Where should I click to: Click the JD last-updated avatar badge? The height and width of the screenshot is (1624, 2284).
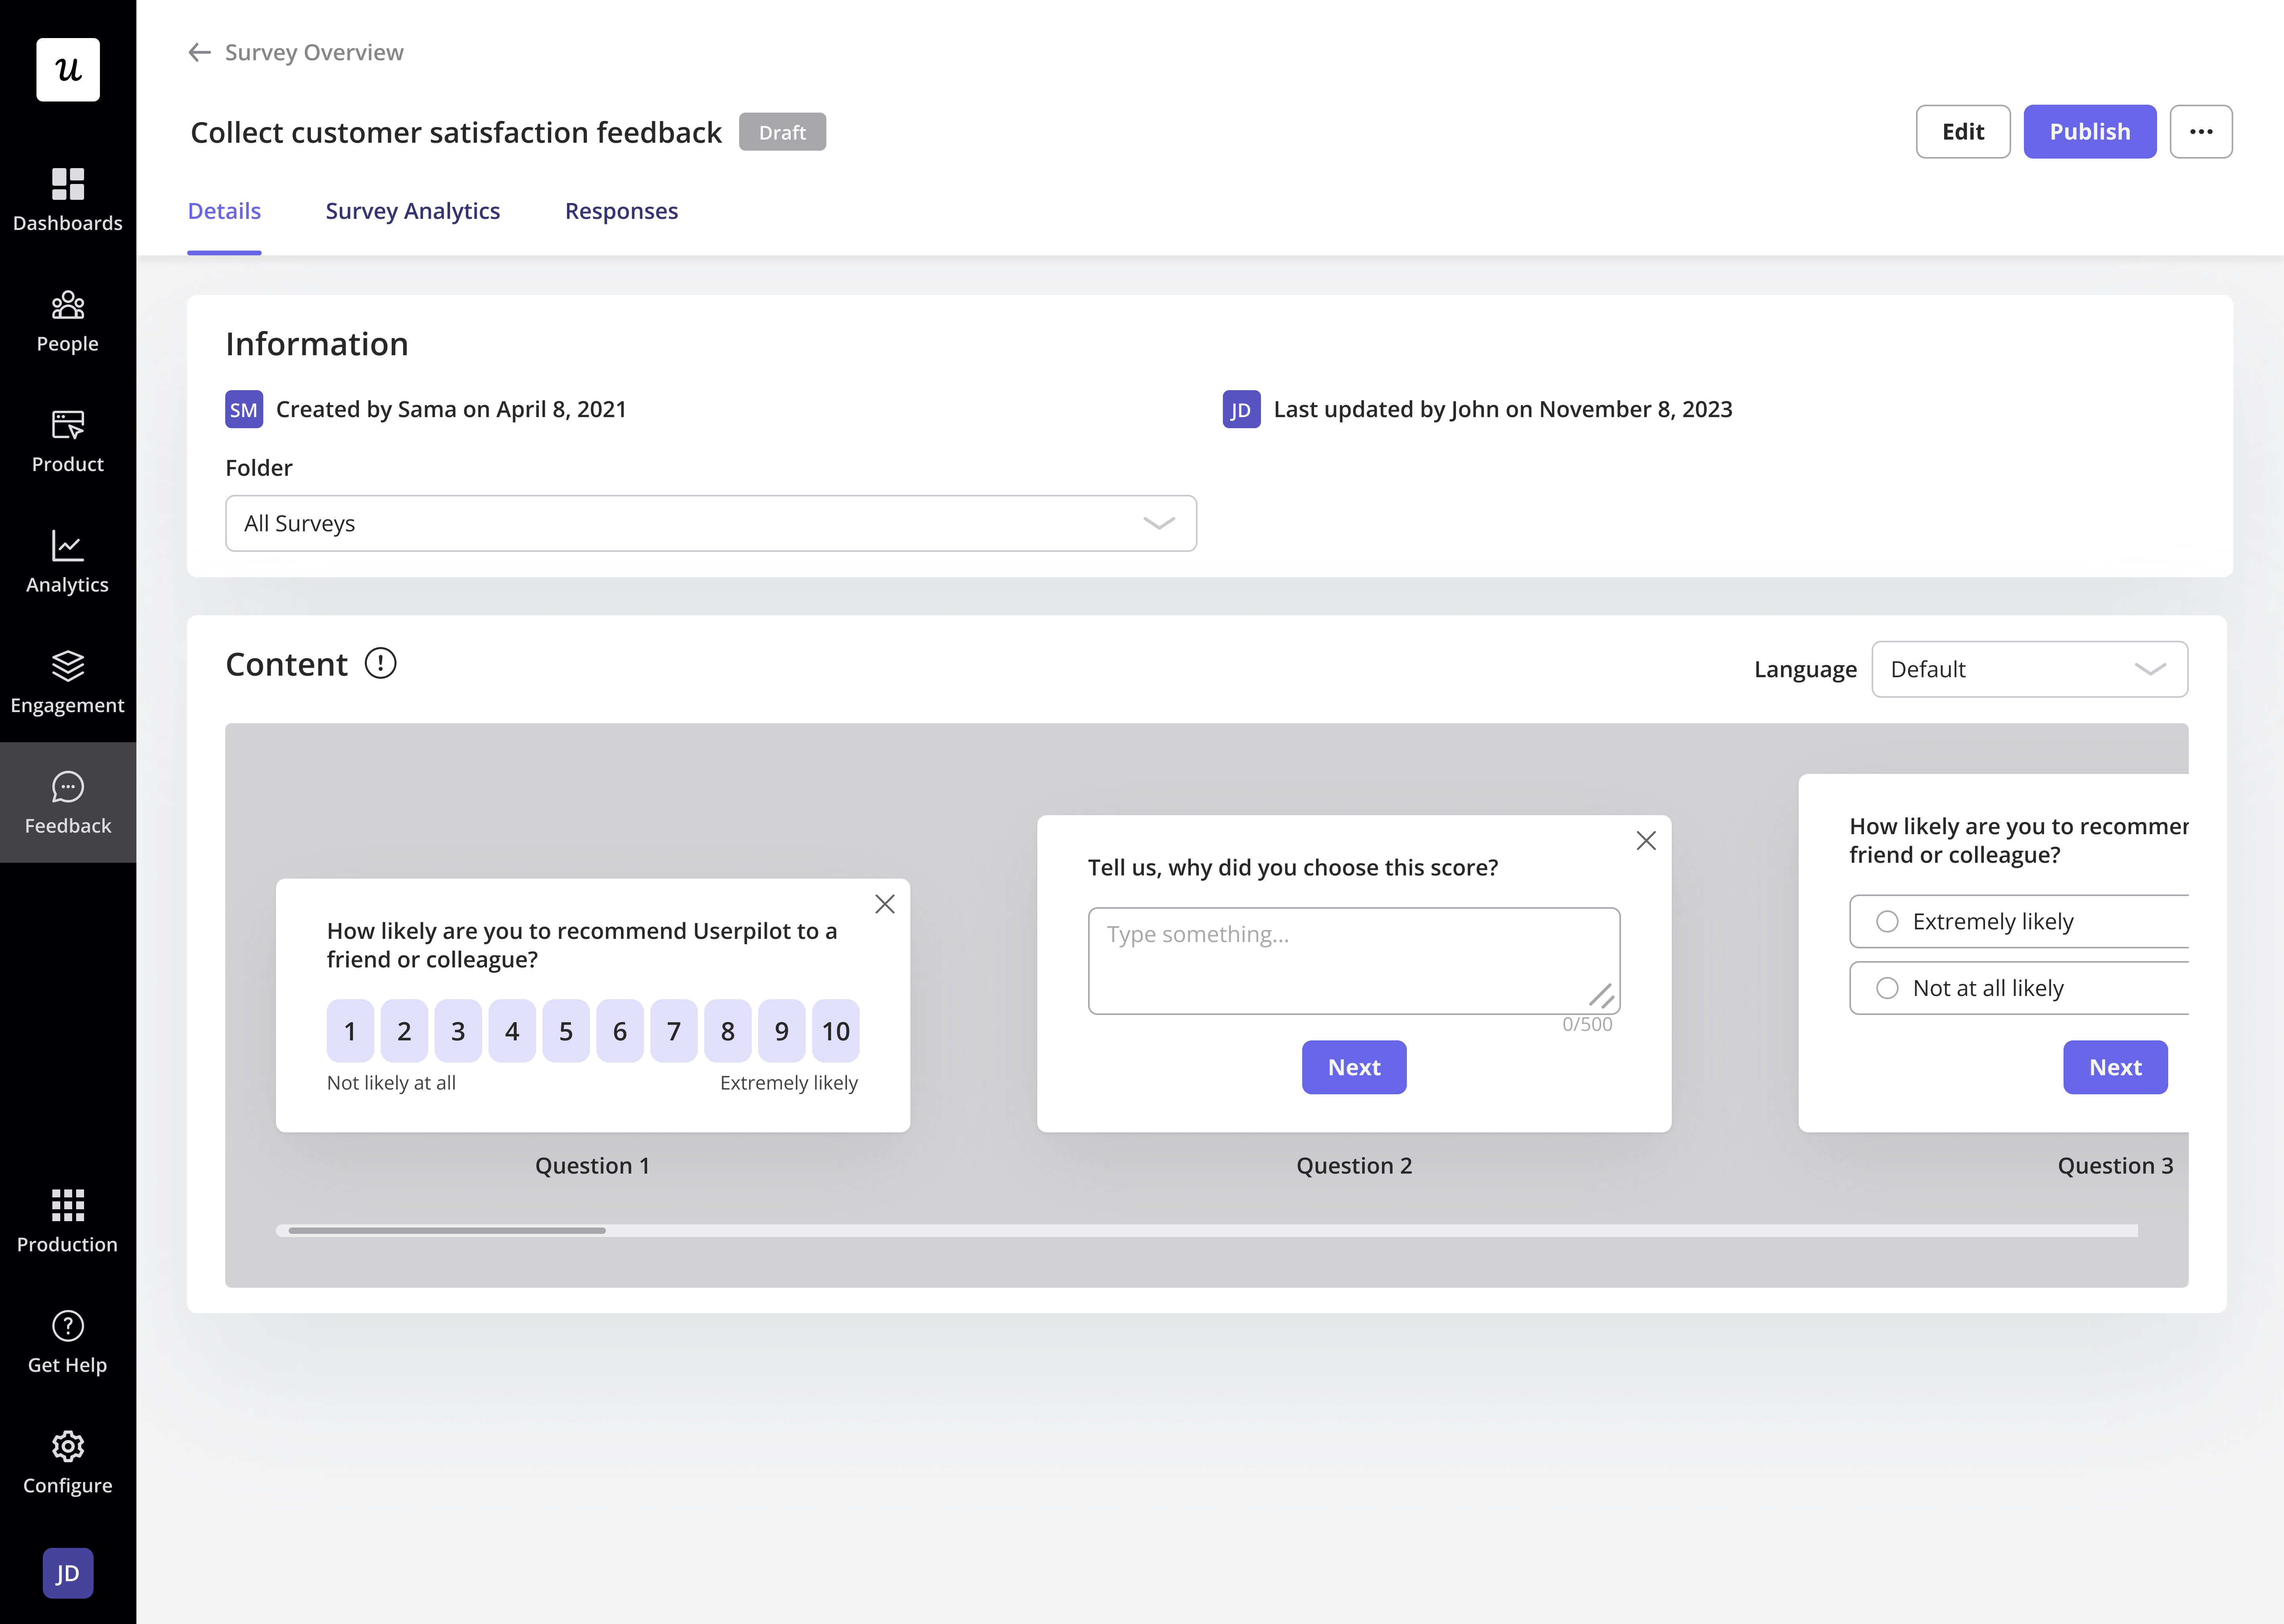(x=1241, y=409)
